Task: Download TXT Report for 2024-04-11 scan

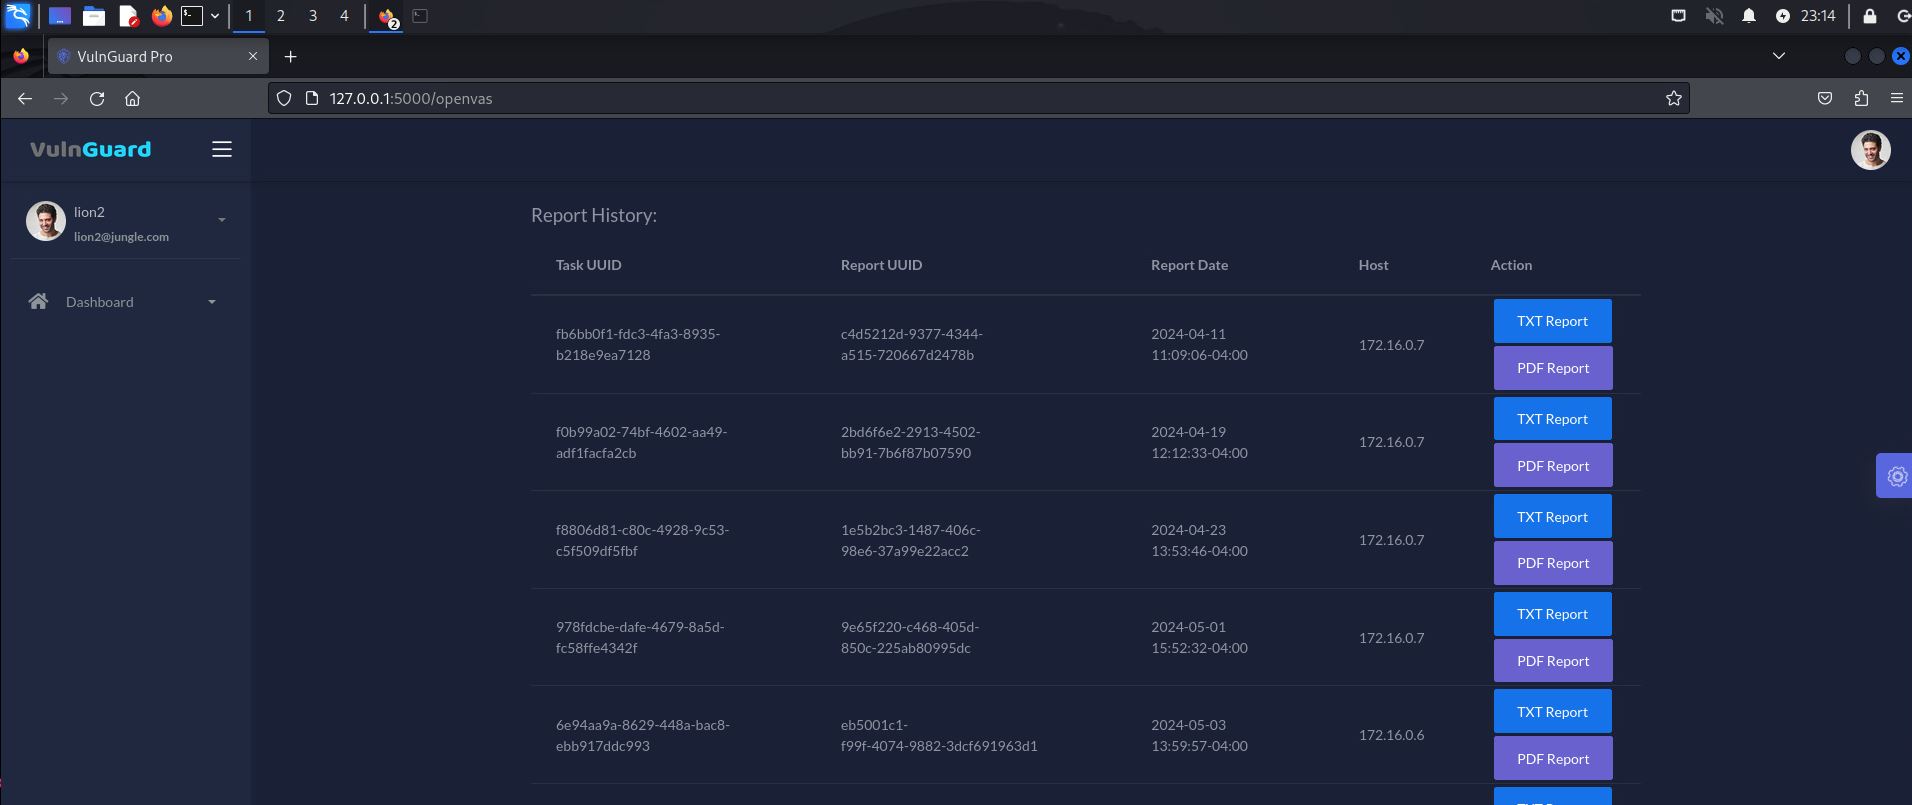Action: coord(1552,321)
